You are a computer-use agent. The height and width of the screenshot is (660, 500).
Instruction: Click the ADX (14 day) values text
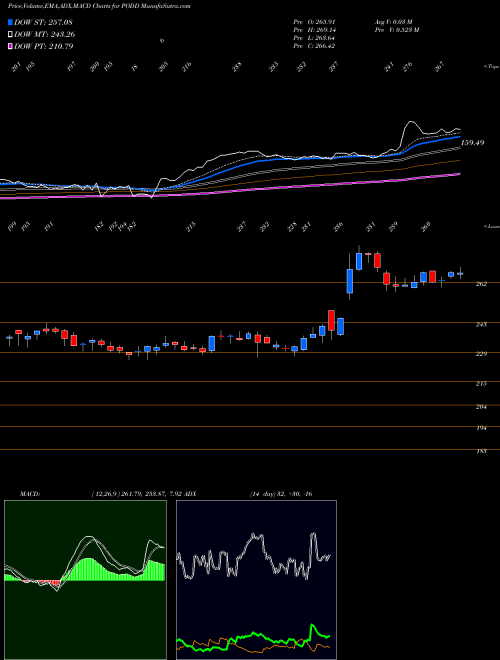coord(281,493)
